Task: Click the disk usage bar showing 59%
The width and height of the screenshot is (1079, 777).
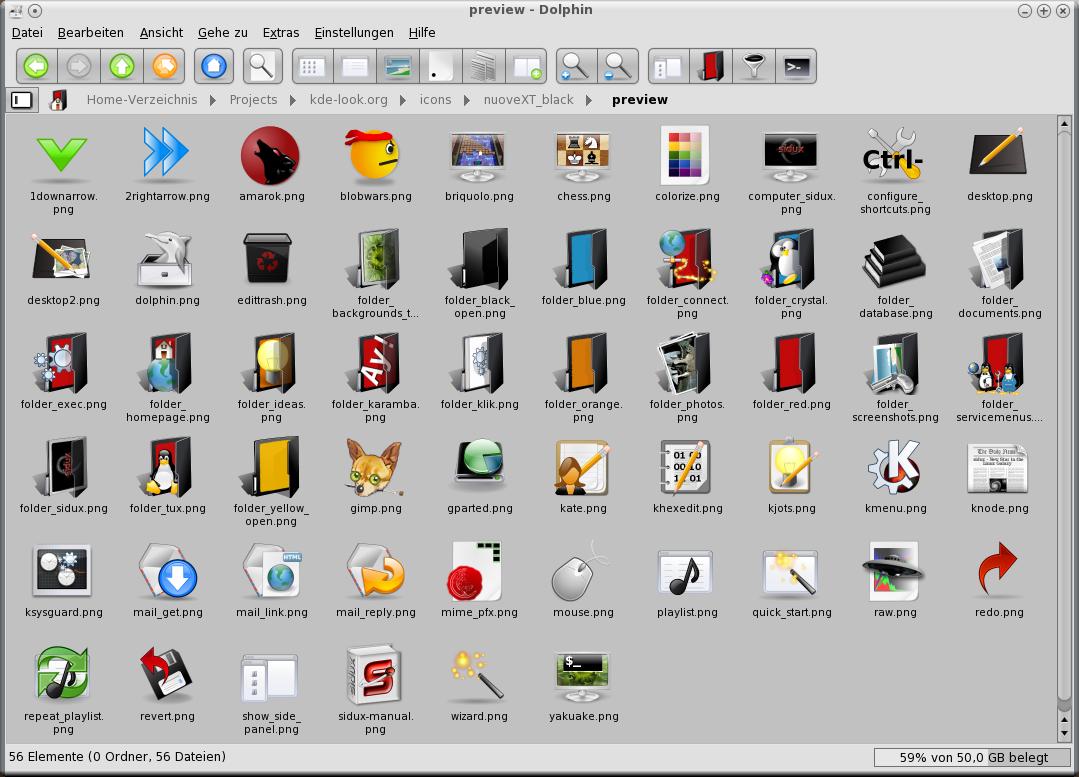Action: coord(973,757)
